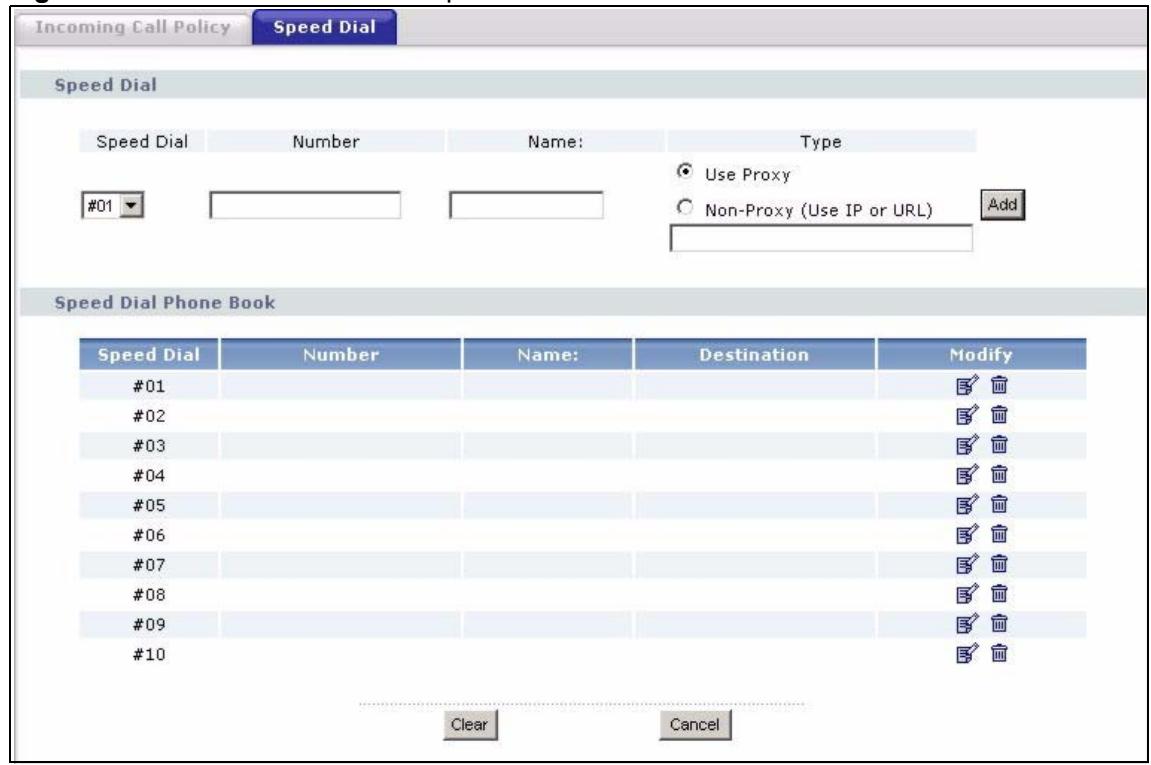Focus the Number input field
Image resolution: width=1151 pixels, height=765 pixels.
(305, 206)
